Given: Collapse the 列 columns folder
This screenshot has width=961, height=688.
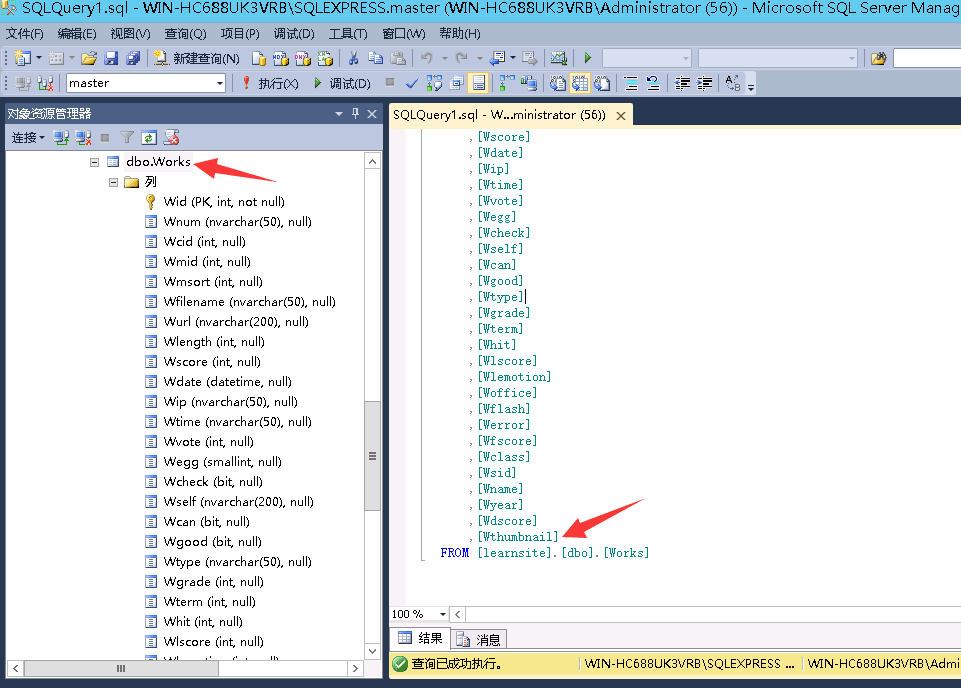Looking at the screenshot, I should point(113,183).
